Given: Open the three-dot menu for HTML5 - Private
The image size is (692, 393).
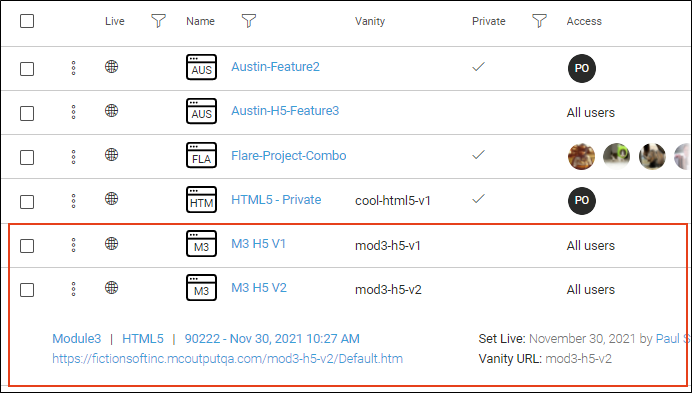Looking at the screenshot, I should point(73,200).
